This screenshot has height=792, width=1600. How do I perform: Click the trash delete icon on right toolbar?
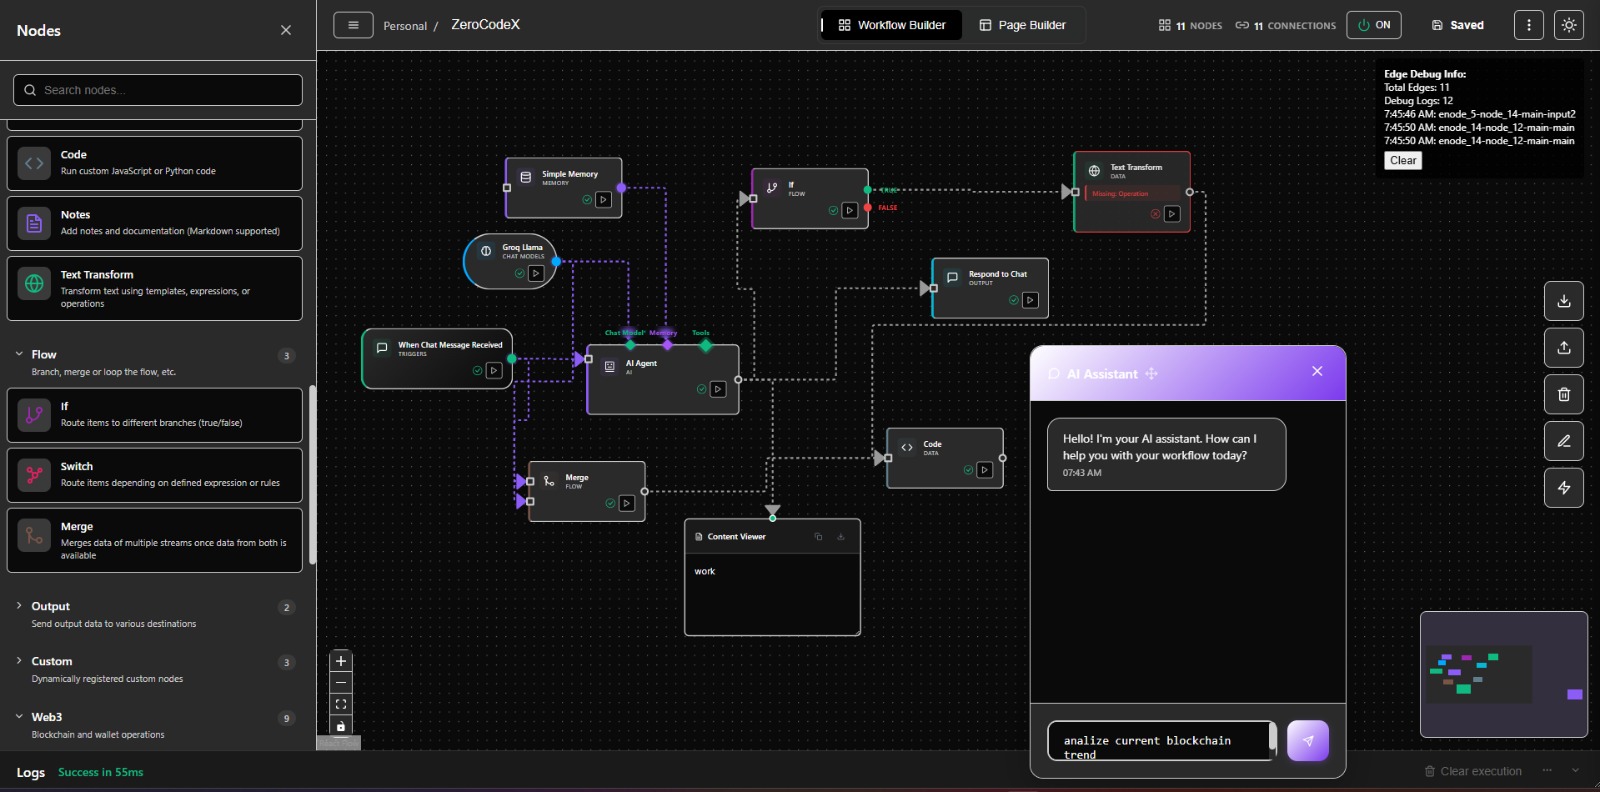click(1564, 395)
